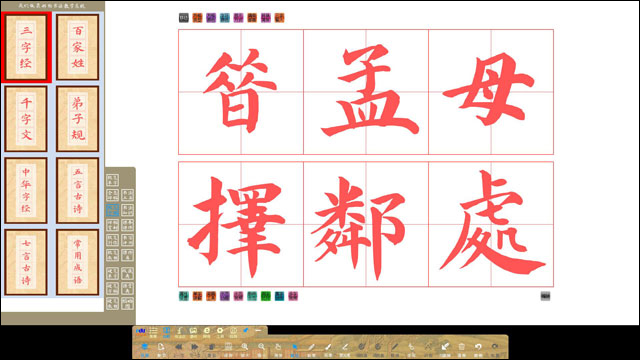Image resolution: width=640 pixels, height=360 pixels.
Task: Click the trash can clear icon
Action: 462,347
